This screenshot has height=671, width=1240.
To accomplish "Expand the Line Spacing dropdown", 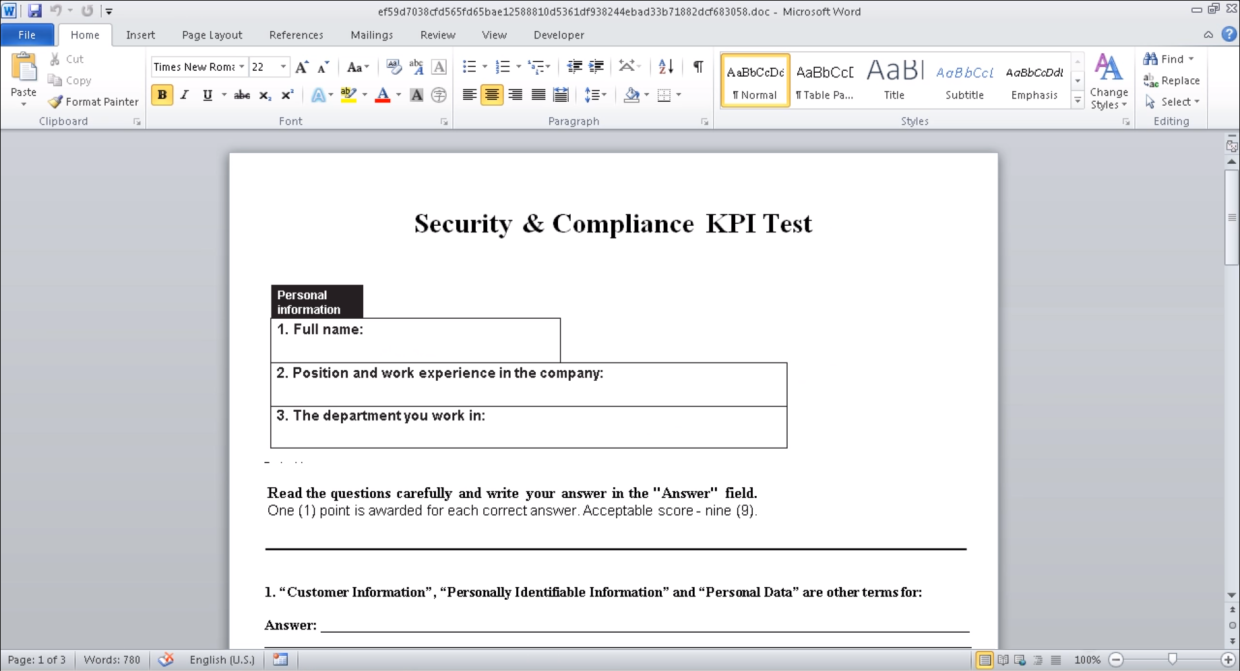I will click(x=598, y=95).
